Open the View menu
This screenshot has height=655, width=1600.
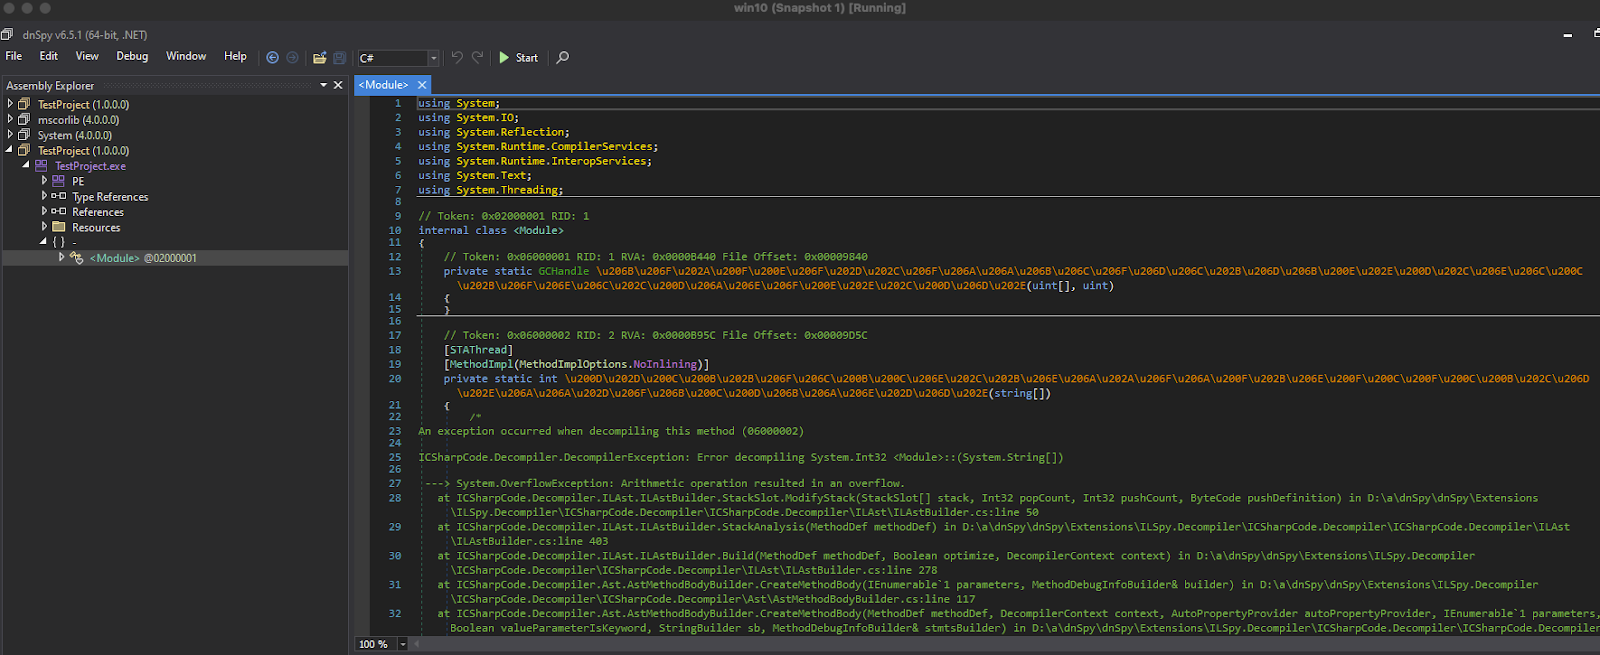point(87,56)
